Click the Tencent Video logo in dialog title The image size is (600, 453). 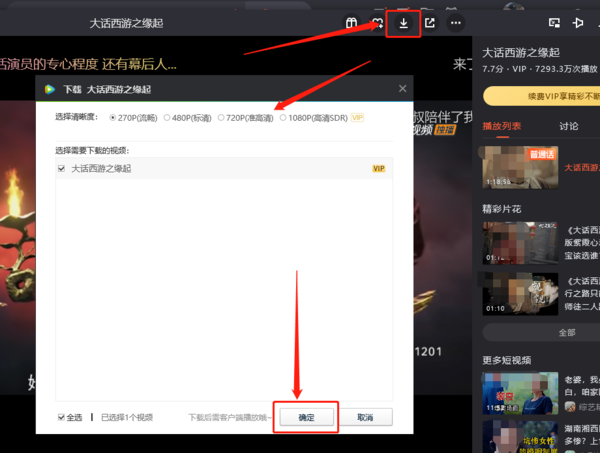point(50,89)
